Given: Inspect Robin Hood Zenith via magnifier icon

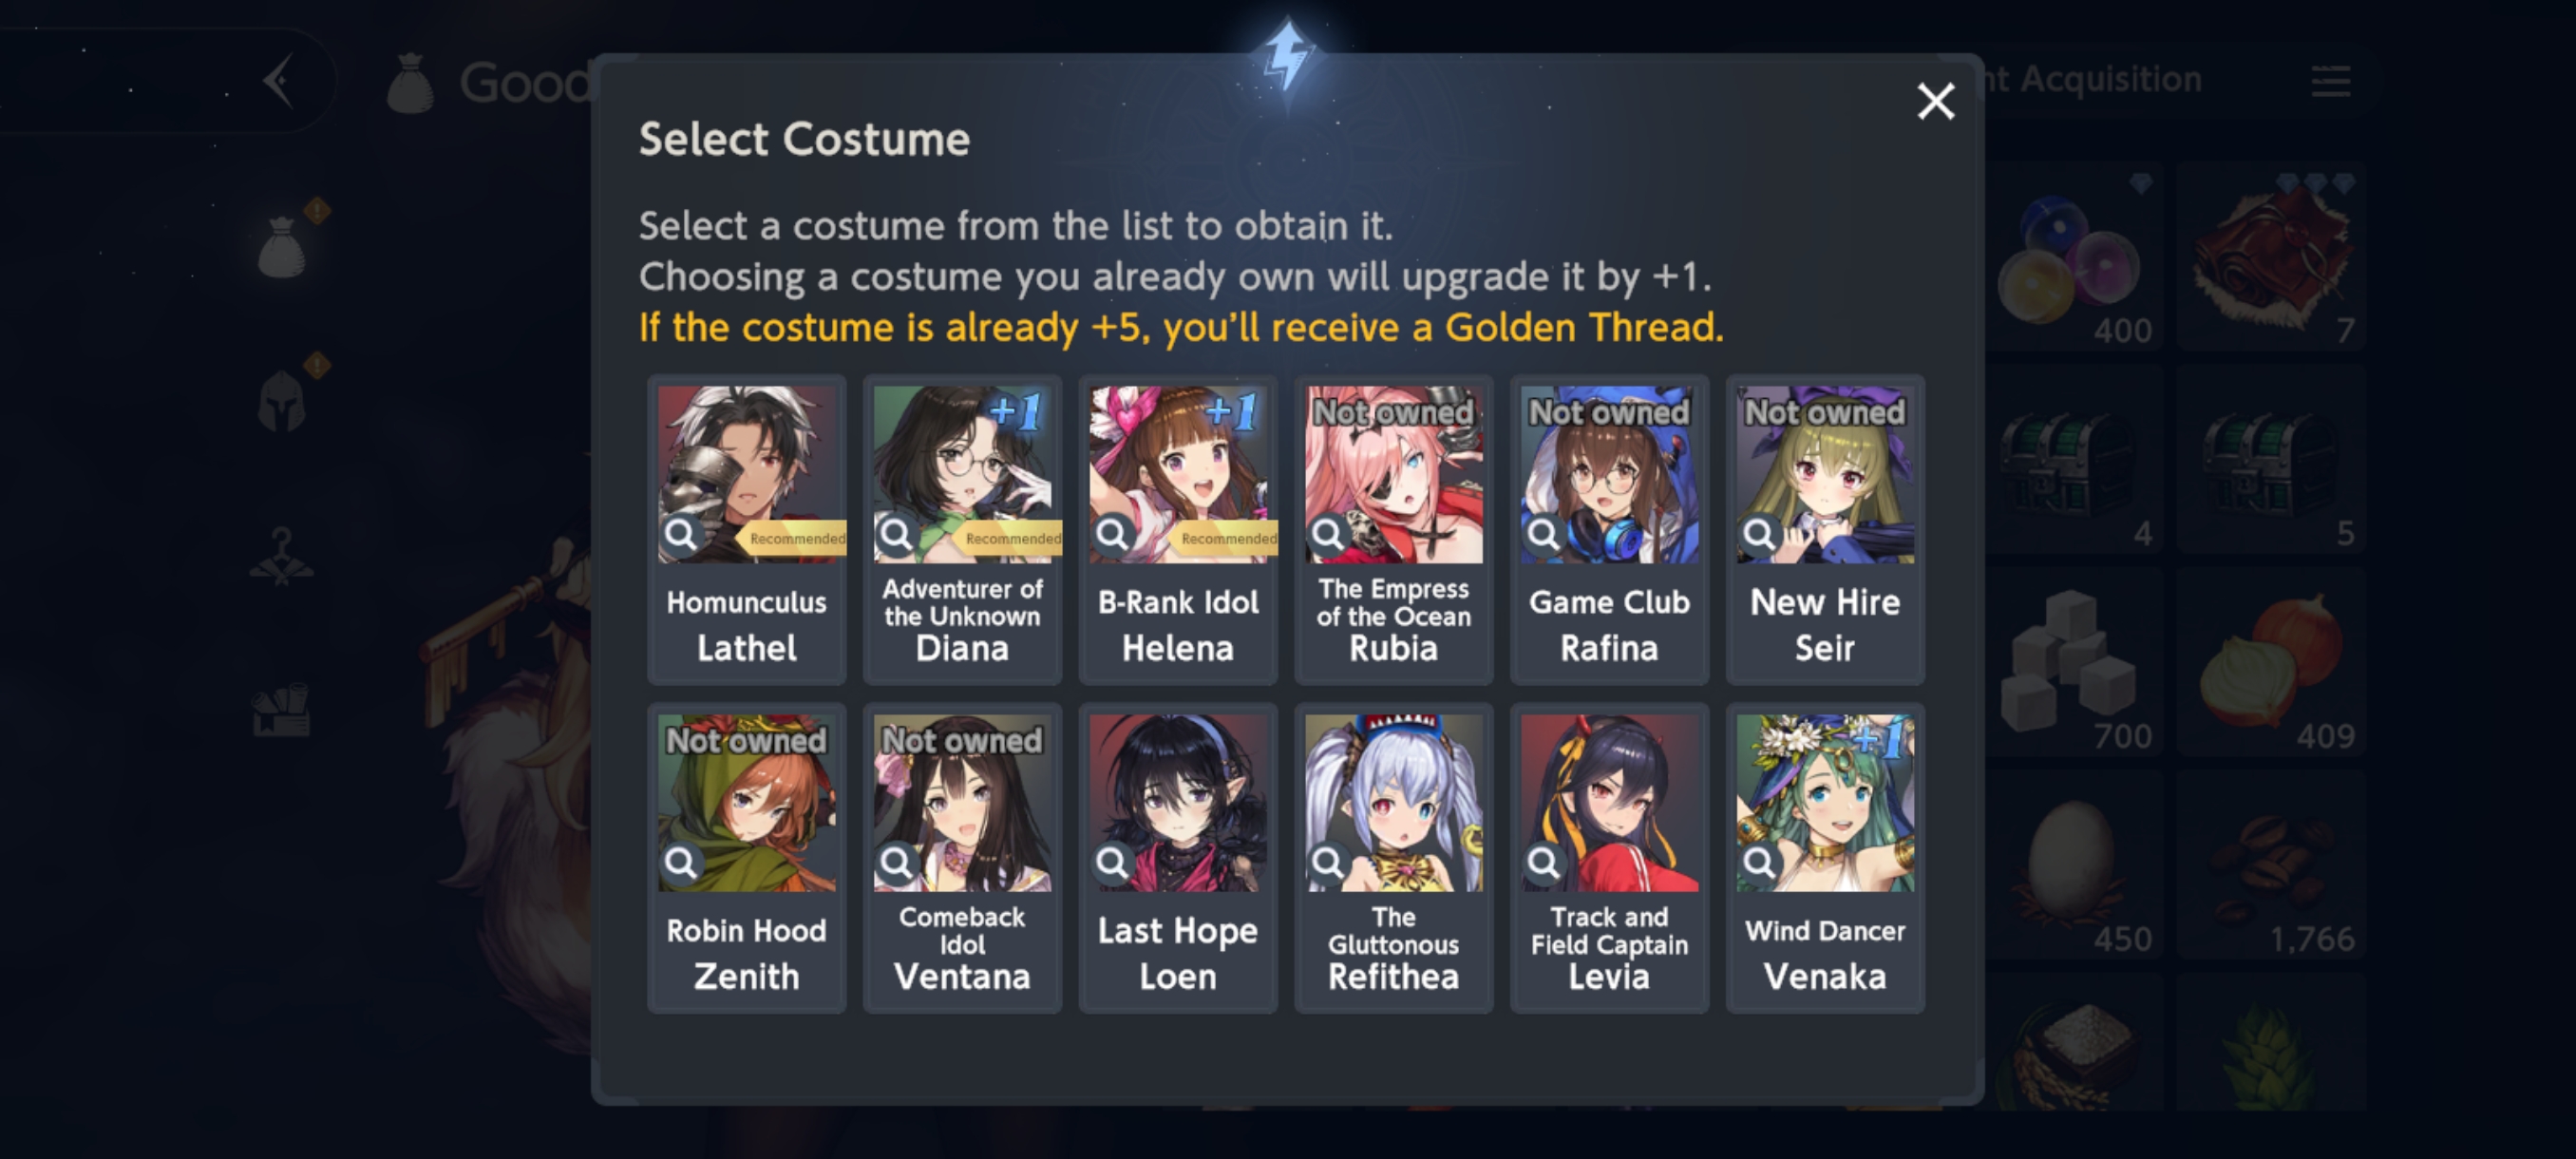Looking at the screenshot, I should (x=681, y=863).
